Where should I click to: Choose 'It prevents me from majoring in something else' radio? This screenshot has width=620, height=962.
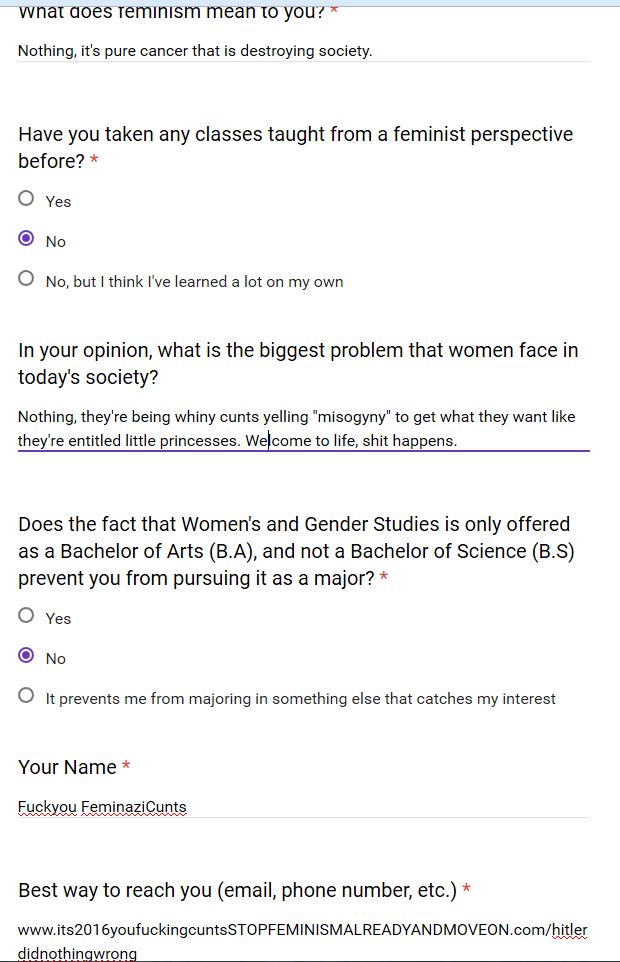26,695
